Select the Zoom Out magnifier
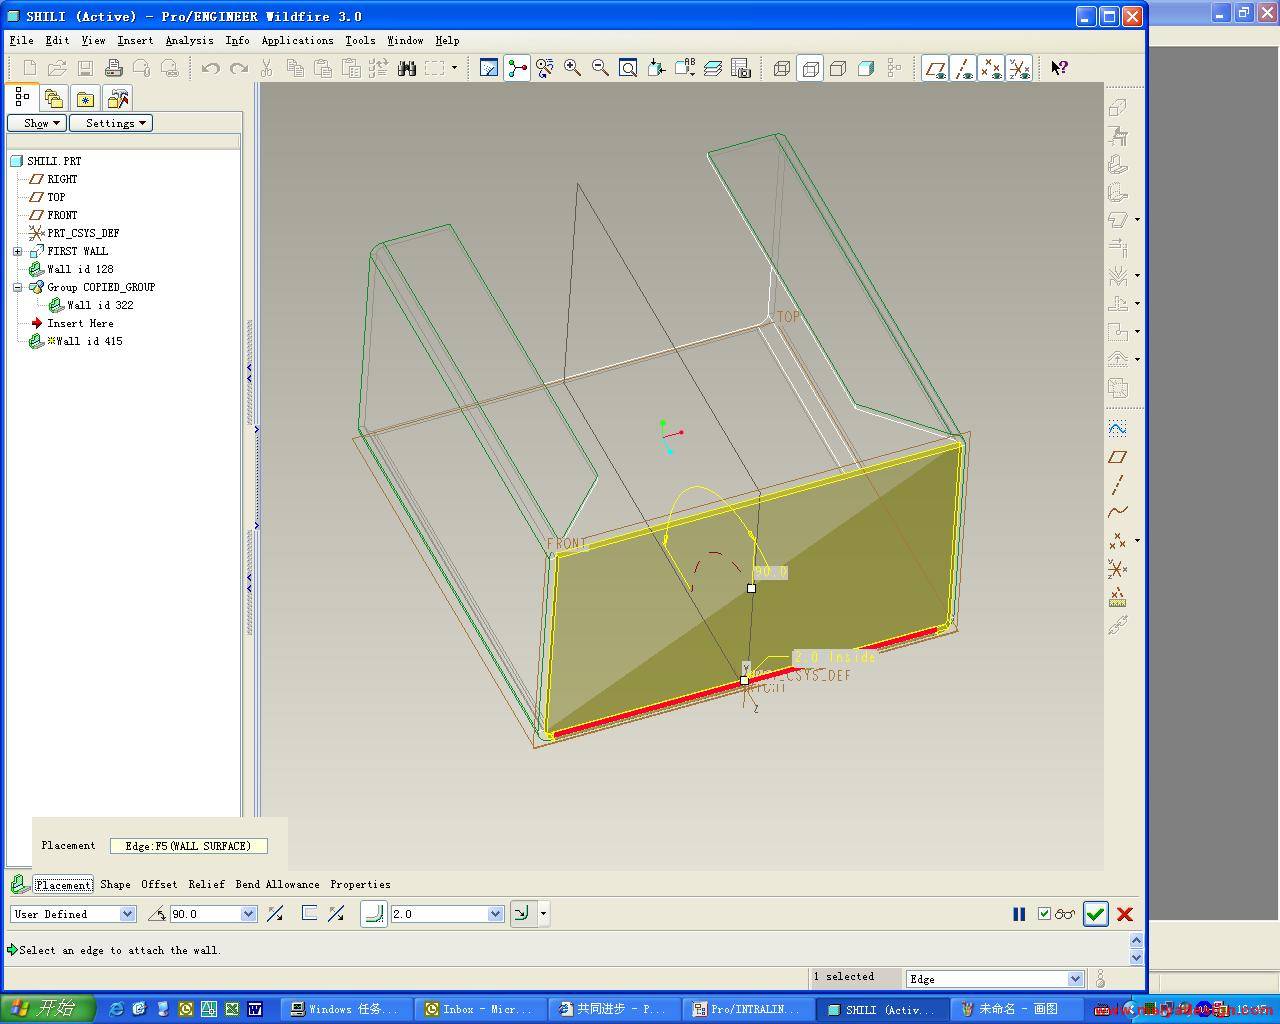Image resolution: width=1280 pixels, height=1024 pixels. coord(601,68)
